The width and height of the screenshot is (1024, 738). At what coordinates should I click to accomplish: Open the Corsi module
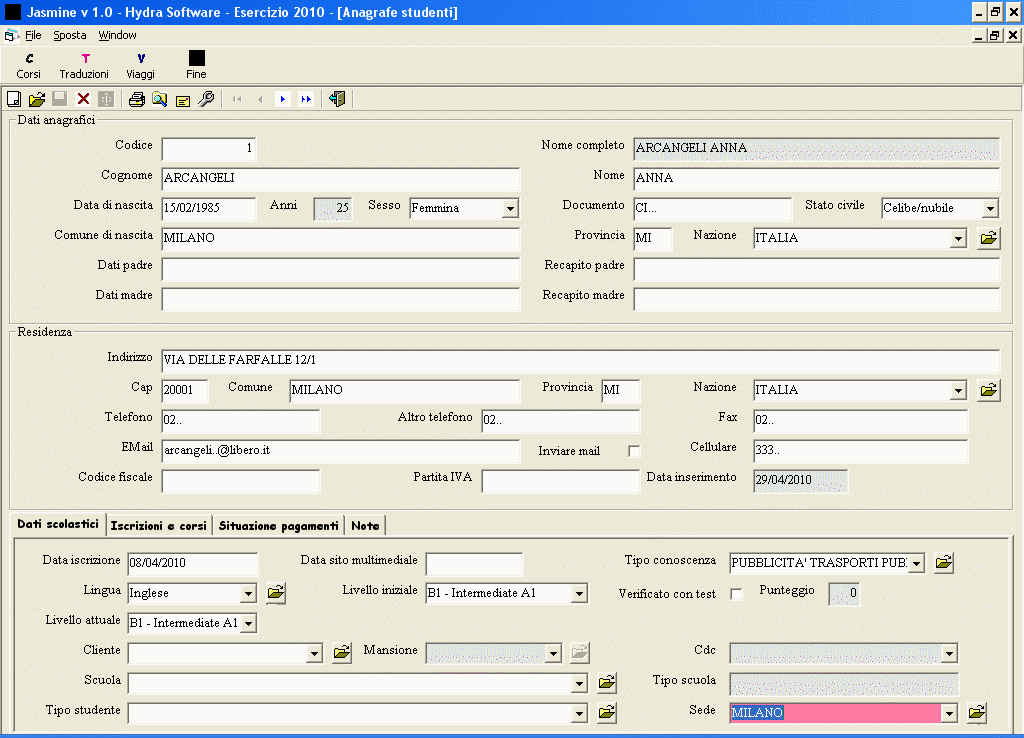click(x=29, y=65)
